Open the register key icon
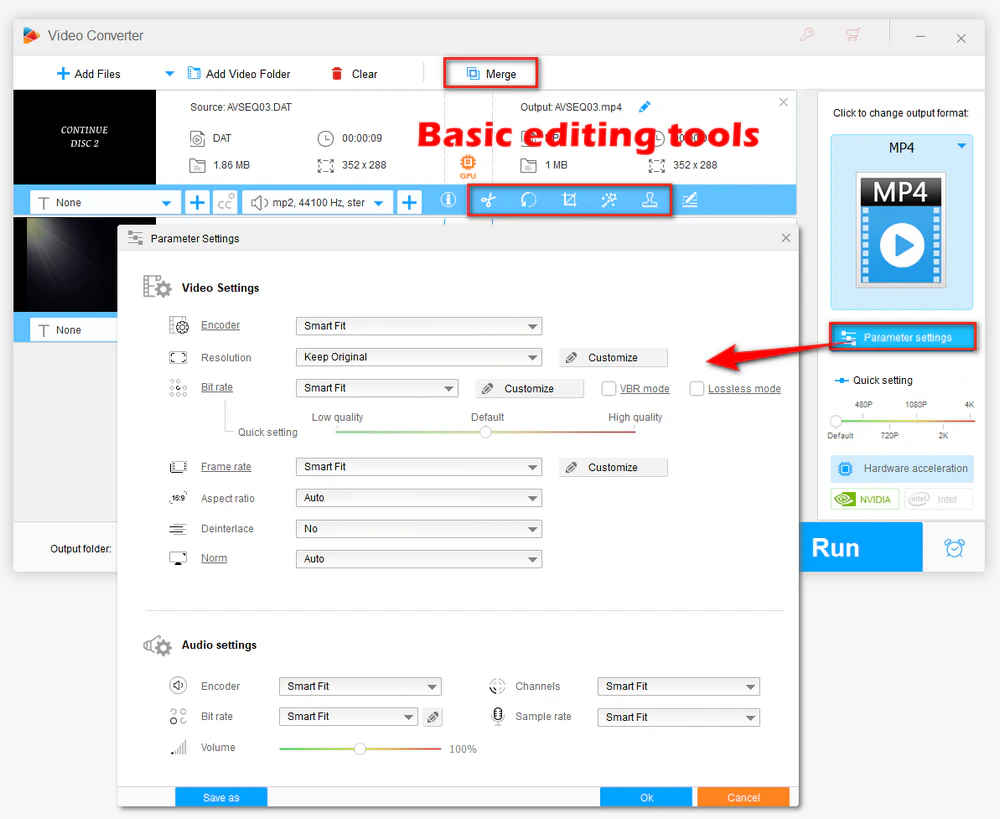 (x=807, y=34)
